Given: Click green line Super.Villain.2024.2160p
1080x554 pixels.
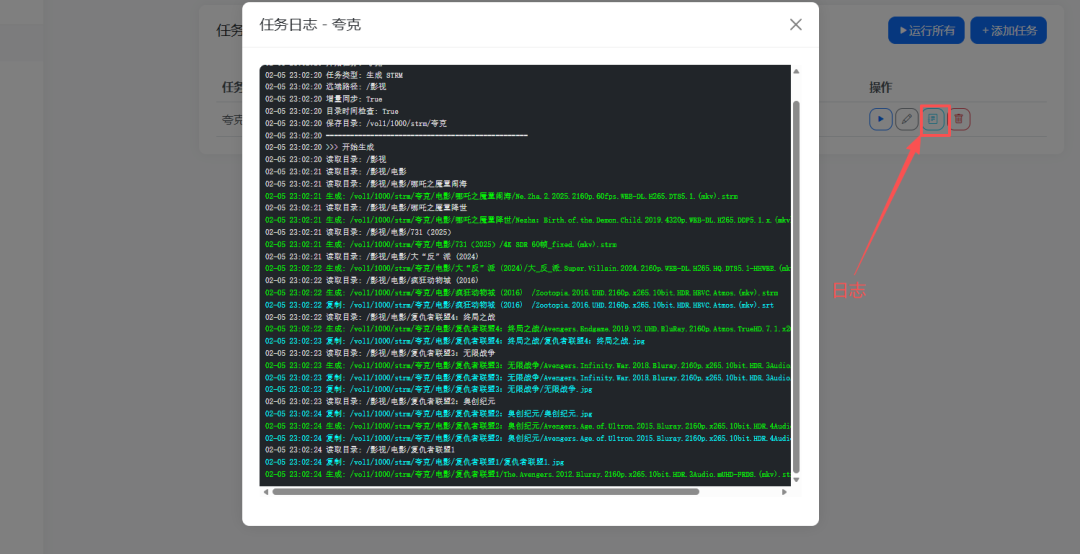Looking at the screenshot, I should click(x=528, y=268).
